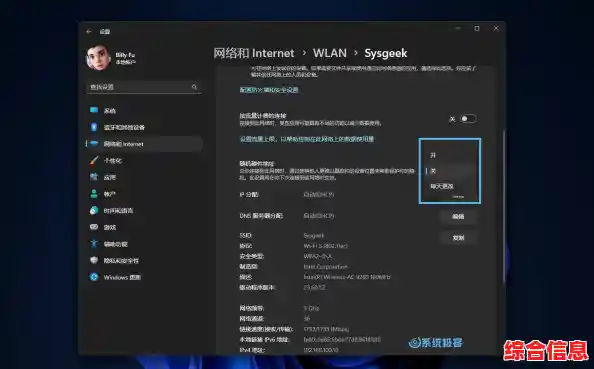Click the Sysgeek breadcrumb title
Viewport: 594px width, 369px height.
point(386,53)
